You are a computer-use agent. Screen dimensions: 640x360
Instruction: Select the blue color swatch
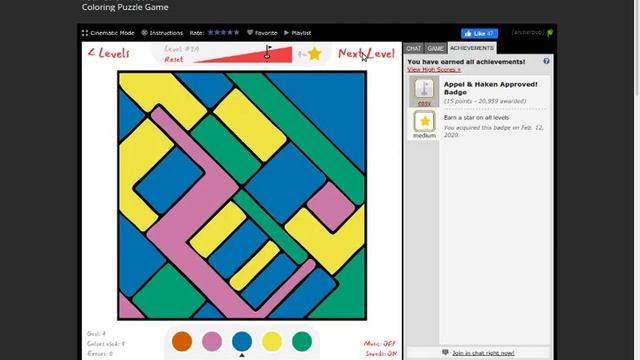click(x=242, y=341)
